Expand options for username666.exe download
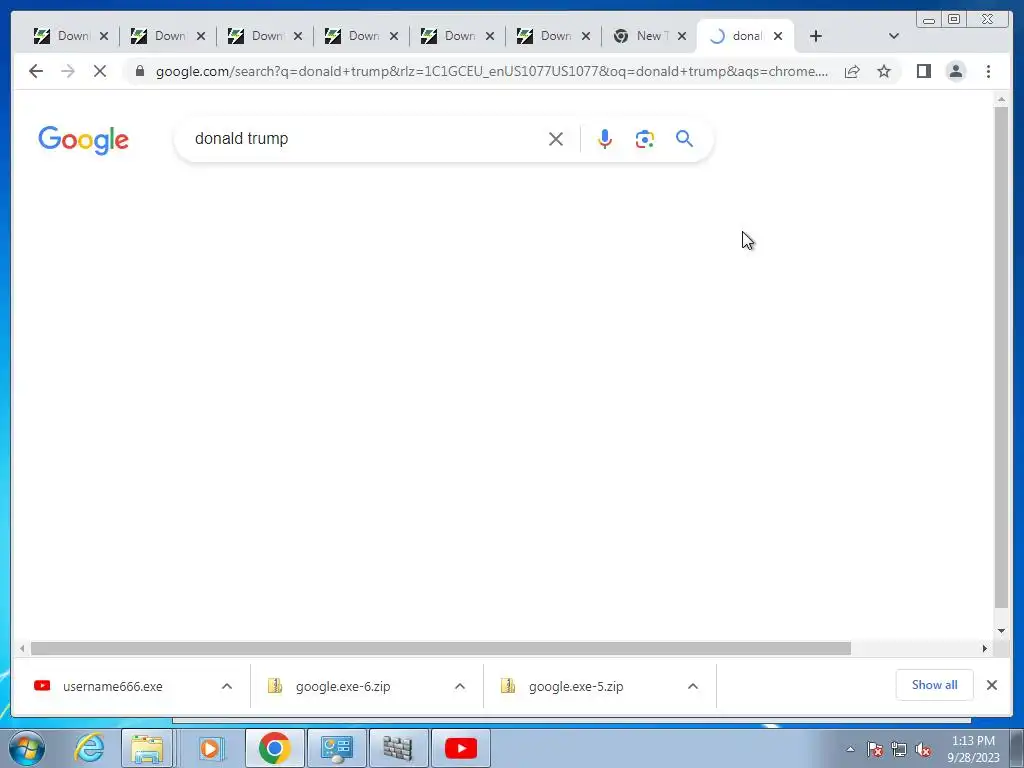The width and height of the screenshot is (1024, 768). [227, 686]
